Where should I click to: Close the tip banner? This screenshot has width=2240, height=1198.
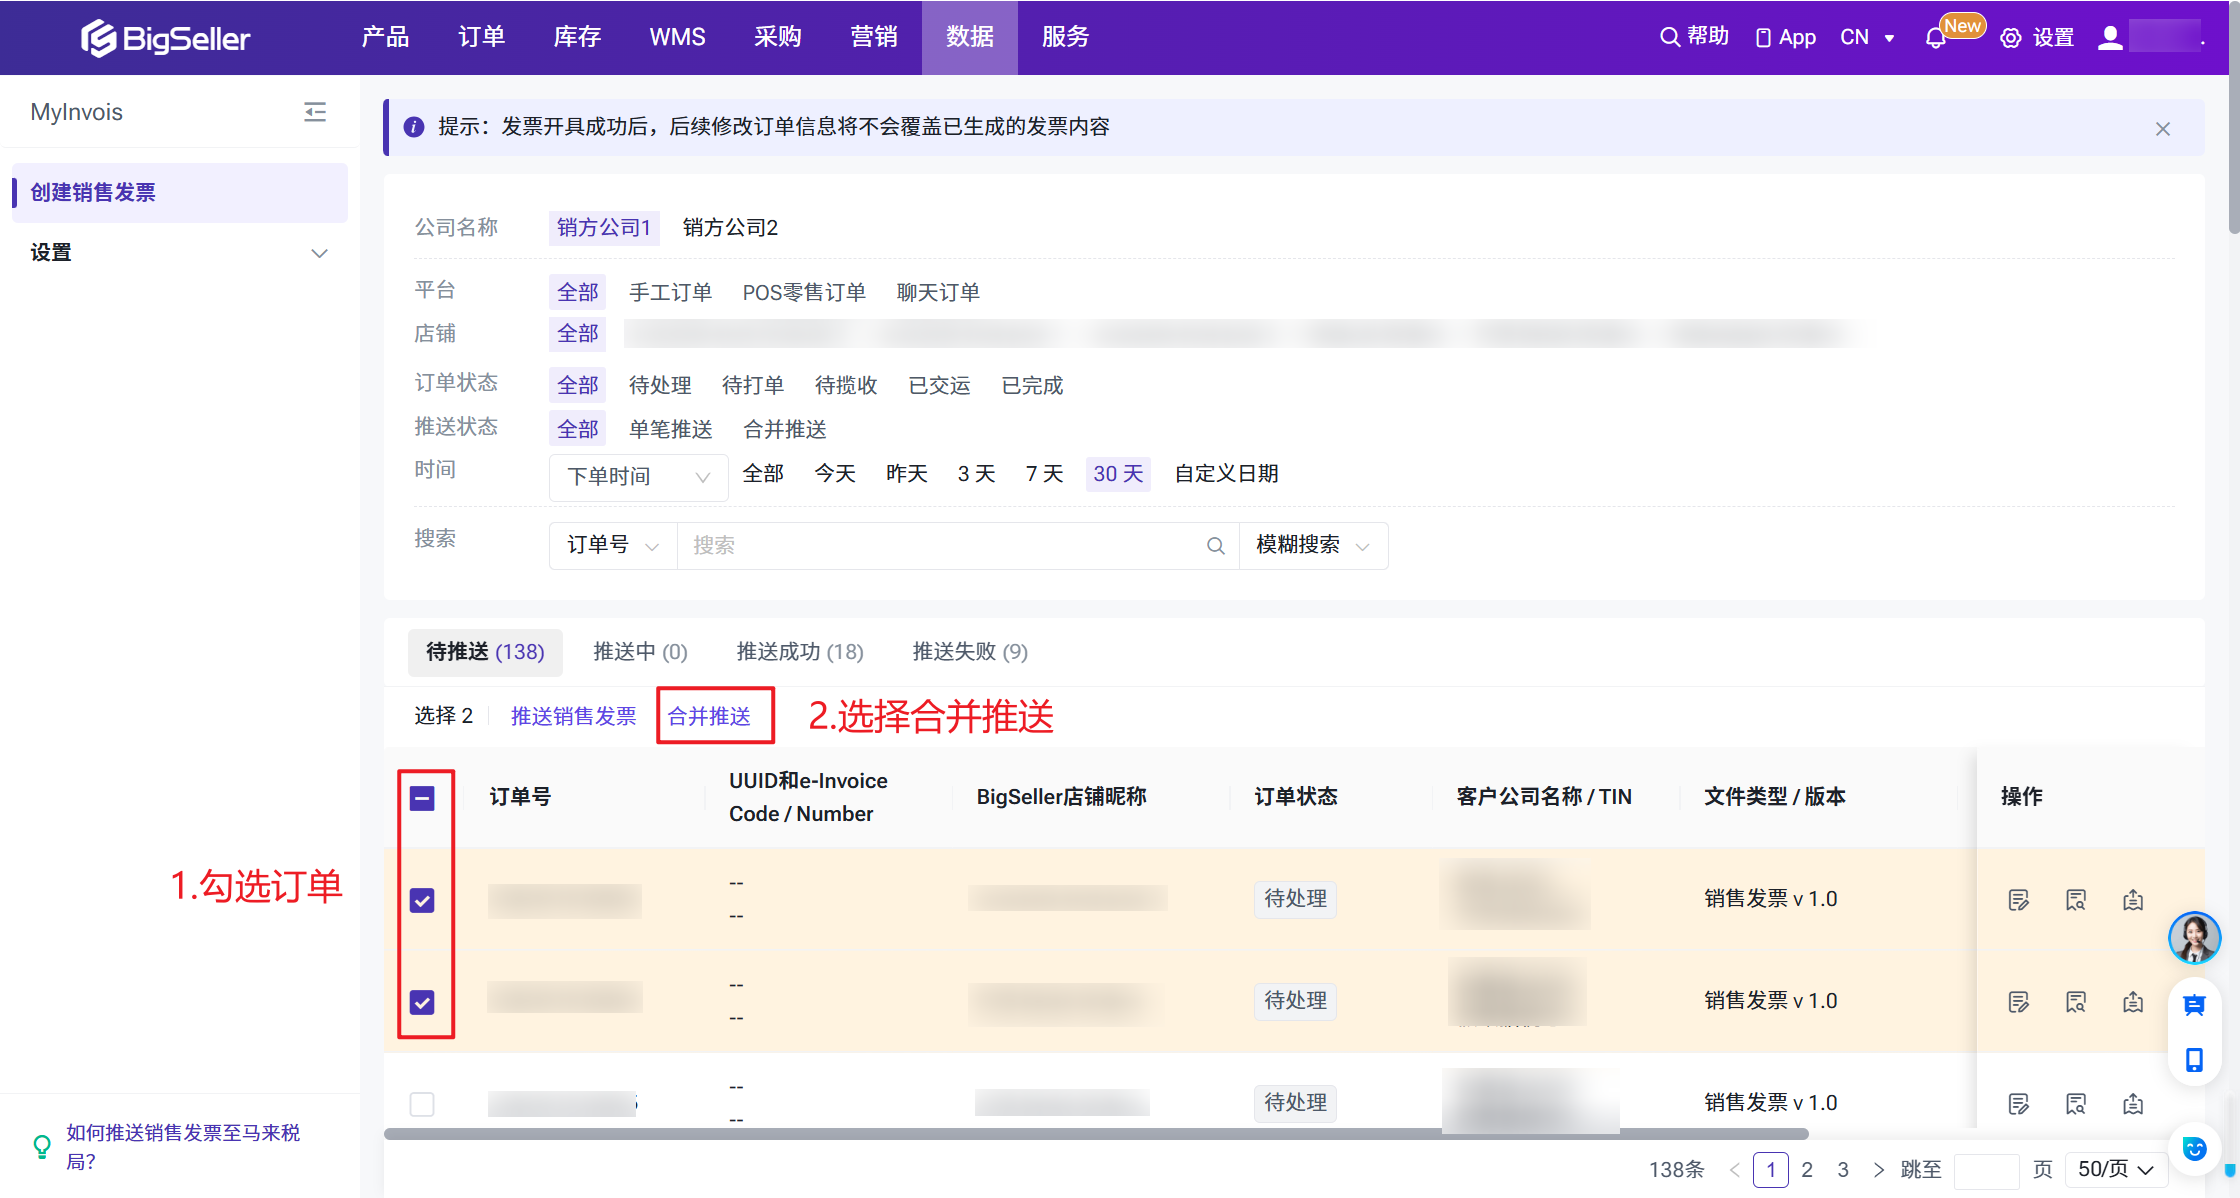click(x=2163, y=129)
